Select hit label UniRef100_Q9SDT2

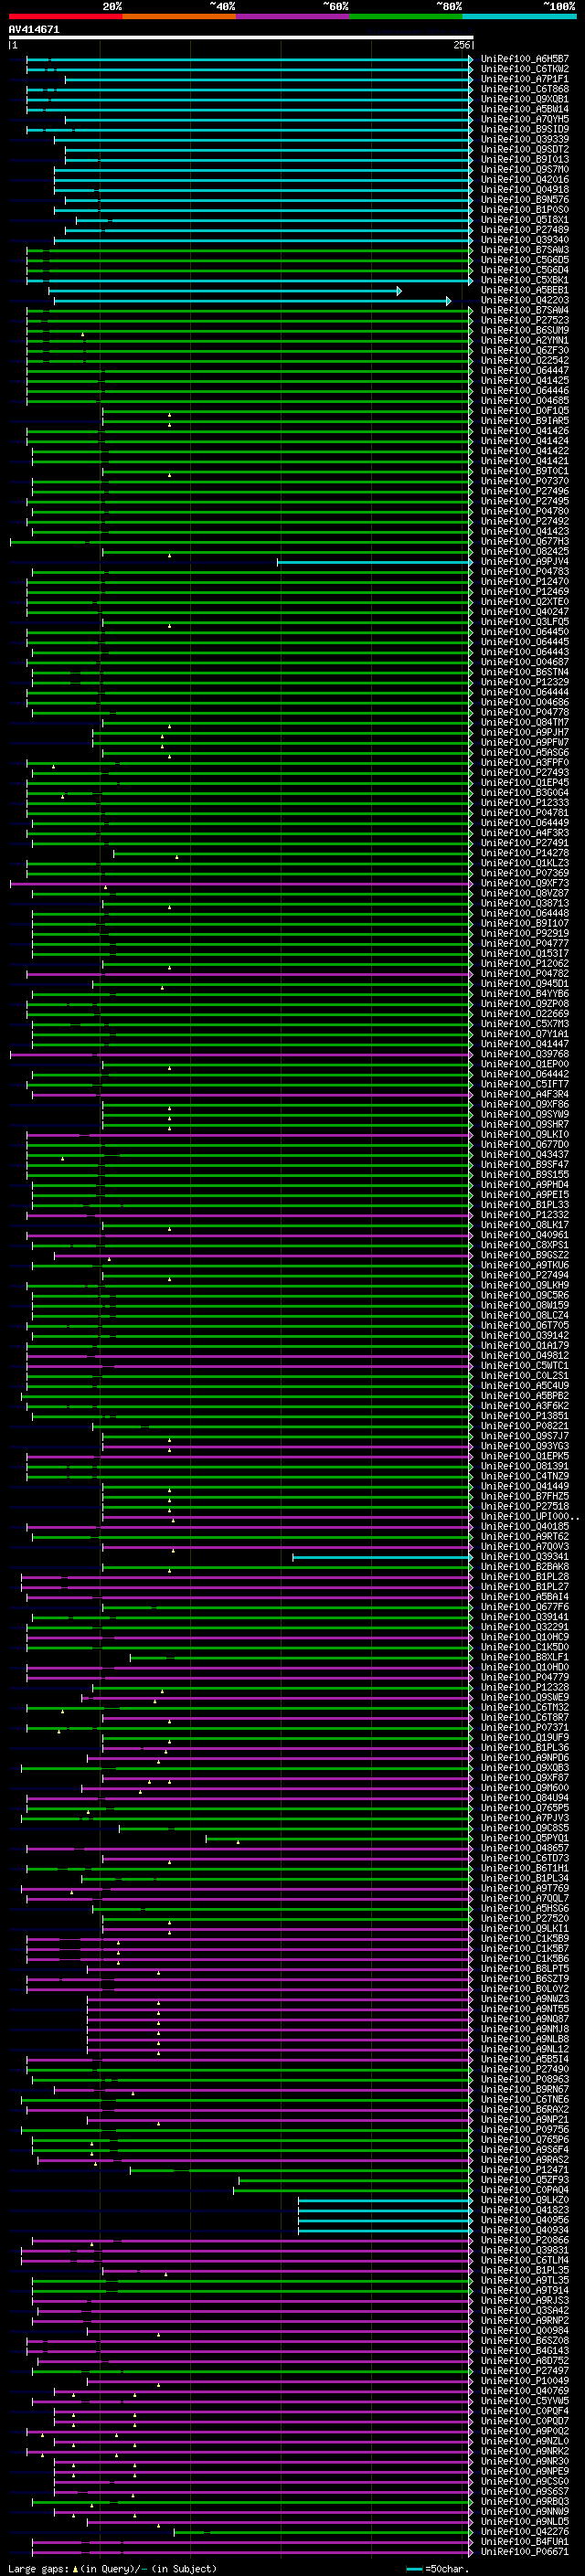[525, 149]
